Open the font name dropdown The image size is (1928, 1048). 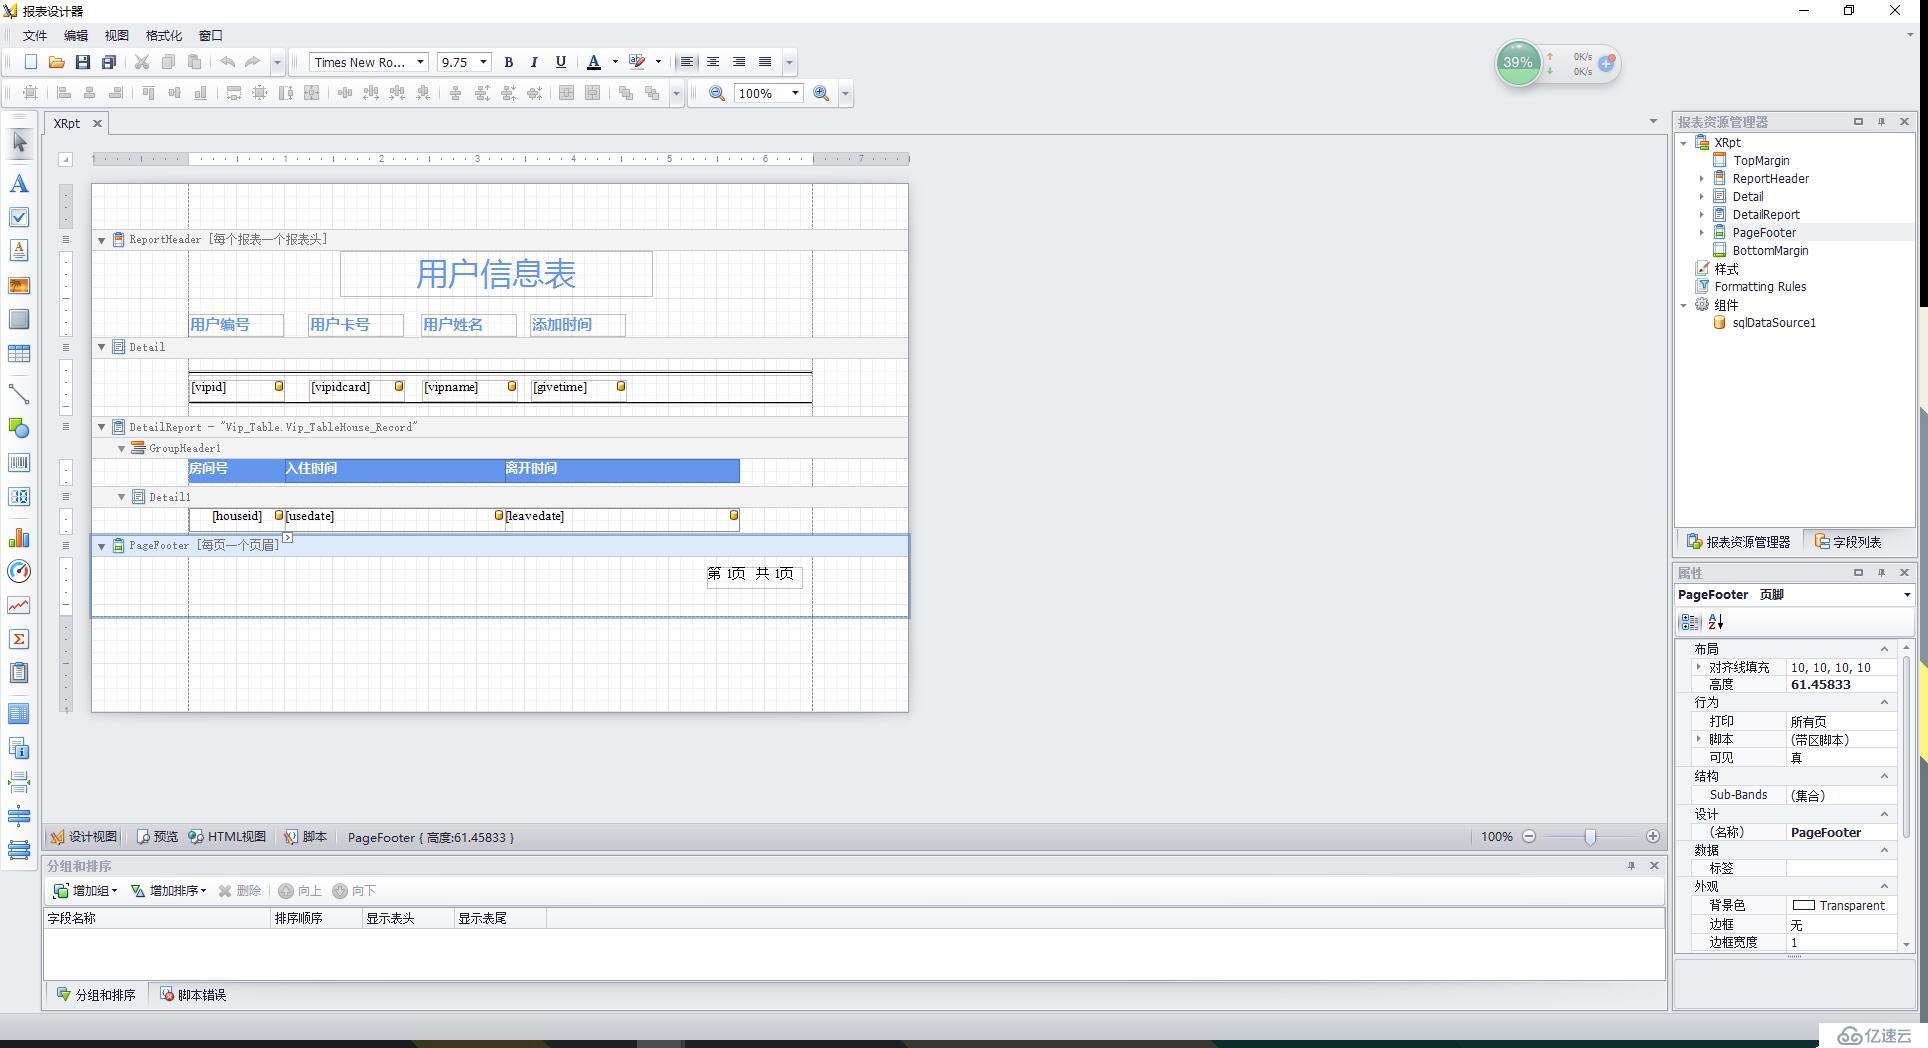(420, 62)
